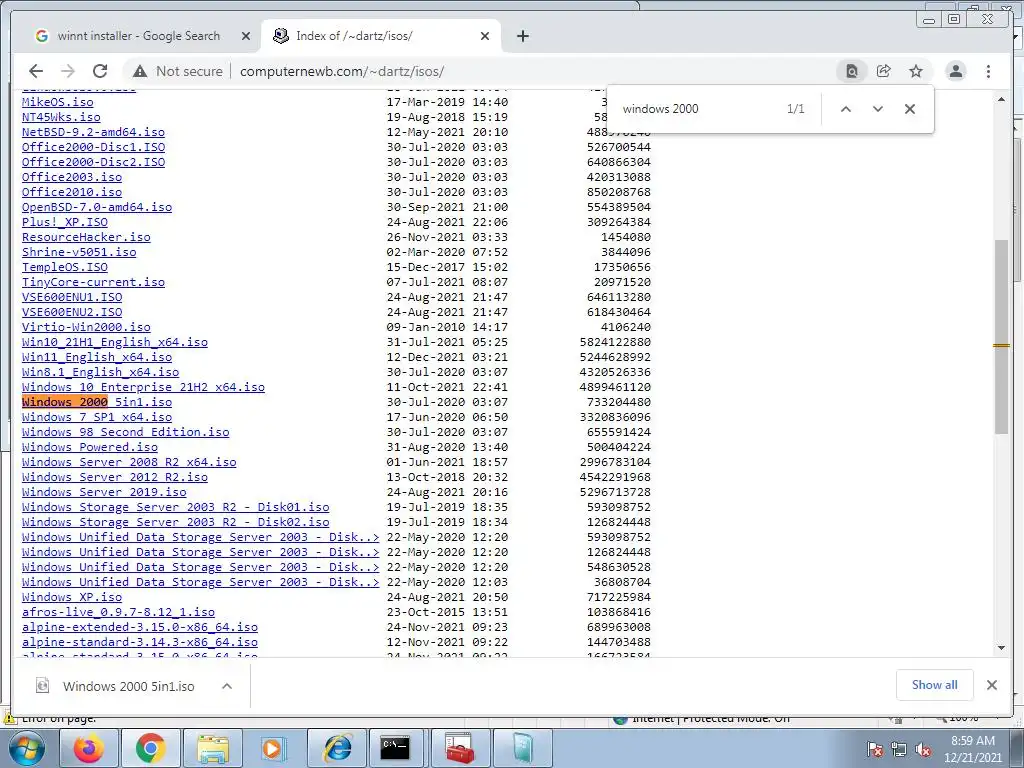This screenshot has height=768, width=1024.
Task: Click the find bar text field
Action: (x=699, y=109)
